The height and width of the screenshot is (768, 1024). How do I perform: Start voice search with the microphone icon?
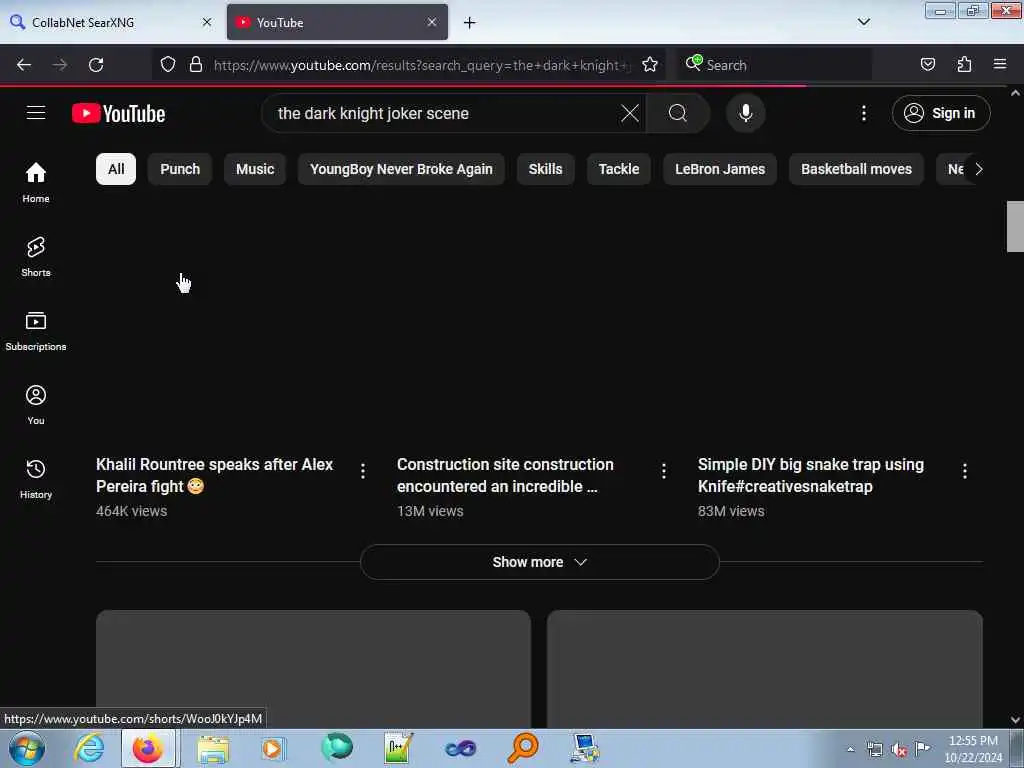745,113
